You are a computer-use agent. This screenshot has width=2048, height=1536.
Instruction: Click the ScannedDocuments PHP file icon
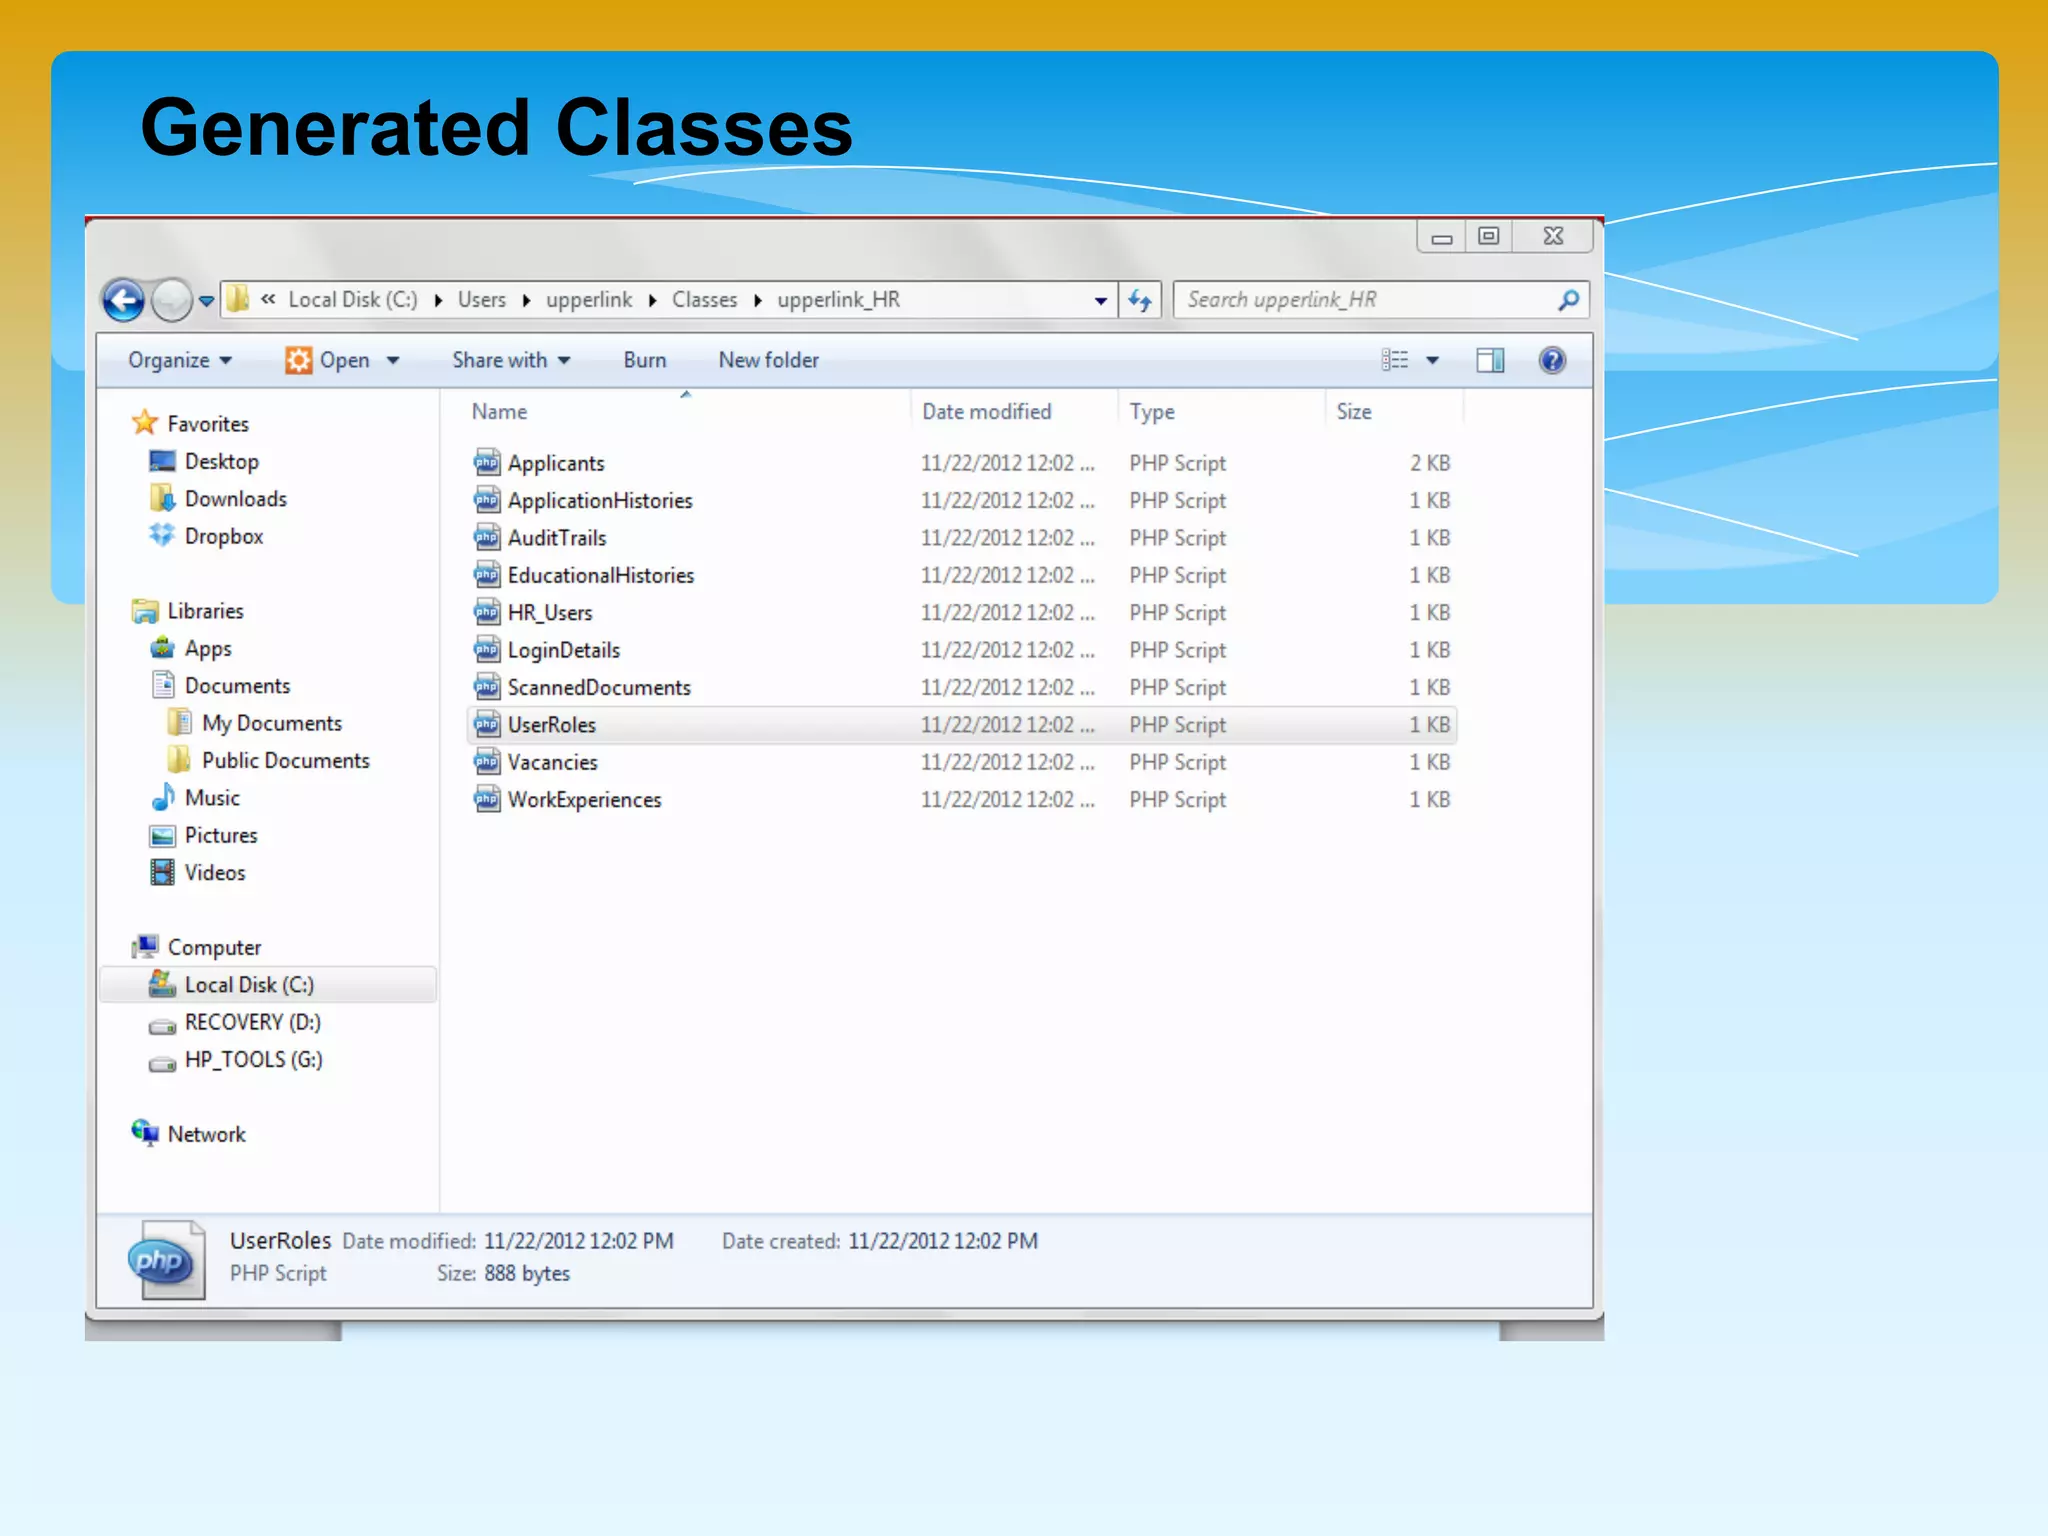(x=486, y=686)
